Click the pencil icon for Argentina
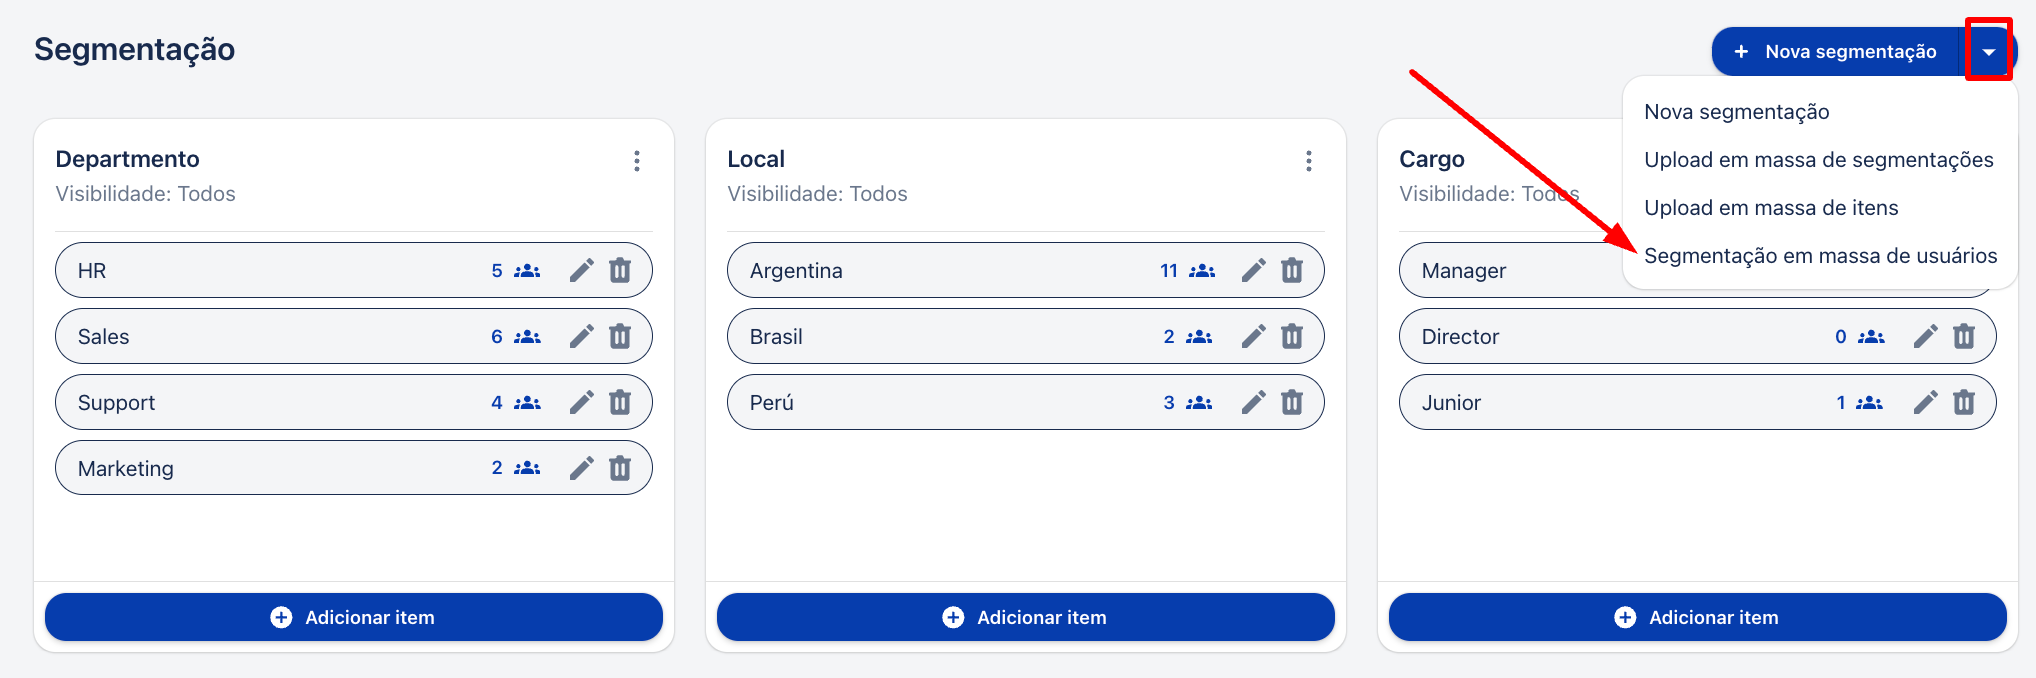Image resolution: width=2036 pixels, height=678 pixels. [1254, 270]
